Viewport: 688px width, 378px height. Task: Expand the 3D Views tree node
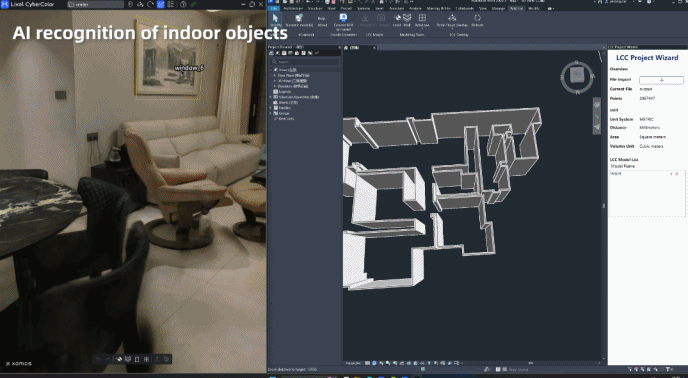point(275,81)
